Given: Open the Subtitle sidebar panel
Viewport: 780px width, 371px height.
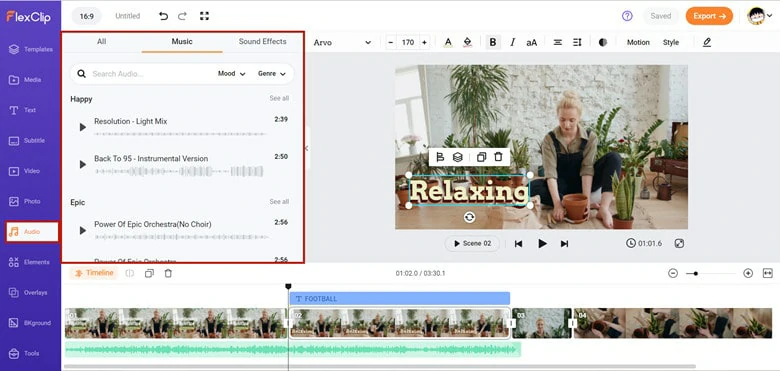Looking at the screenshot, I should 27,141.
